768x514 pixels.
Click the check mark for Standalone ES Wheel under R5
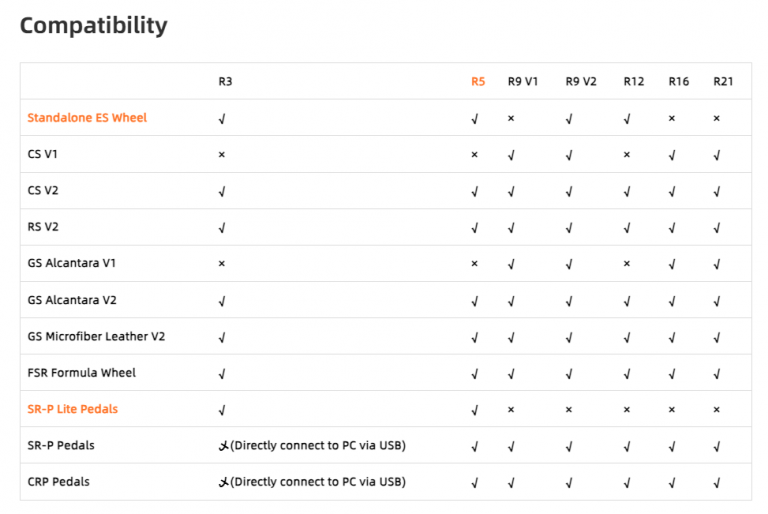tap(475, 119)
